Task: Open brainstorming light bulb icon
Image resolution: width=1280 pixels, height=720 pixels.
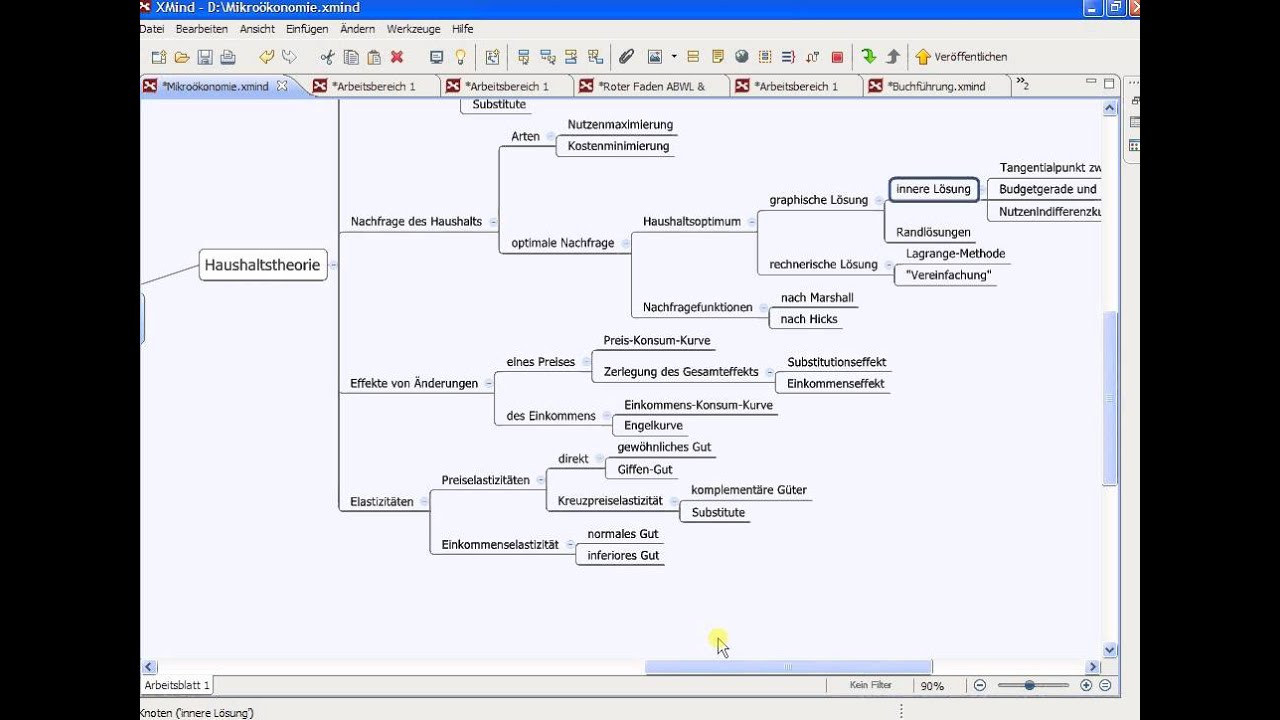Action: pyautogui.click(x=460, y=57)
